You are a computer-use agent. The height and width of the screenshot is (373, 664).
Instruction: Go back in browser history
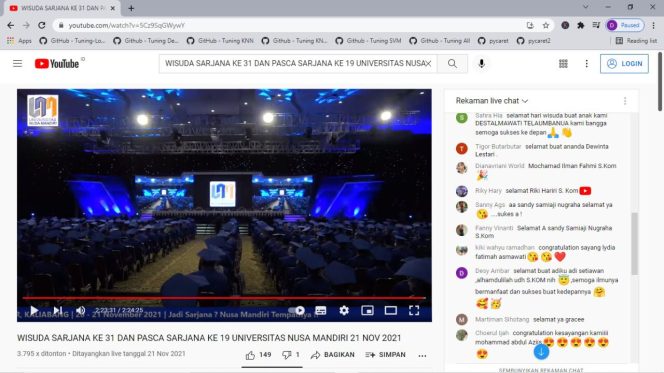(11, 25)
